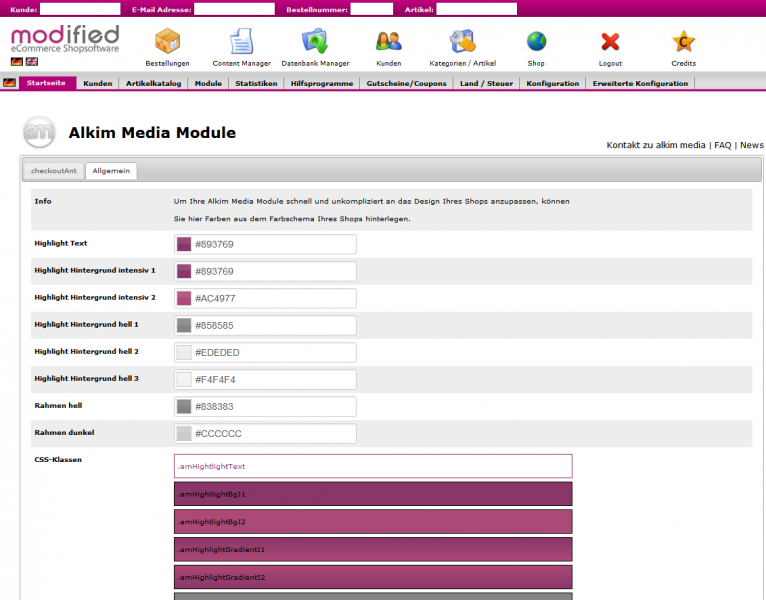Focus the Kunde search field
The image size is (766, 600).
pyautogui.click(x=80, y=9)
